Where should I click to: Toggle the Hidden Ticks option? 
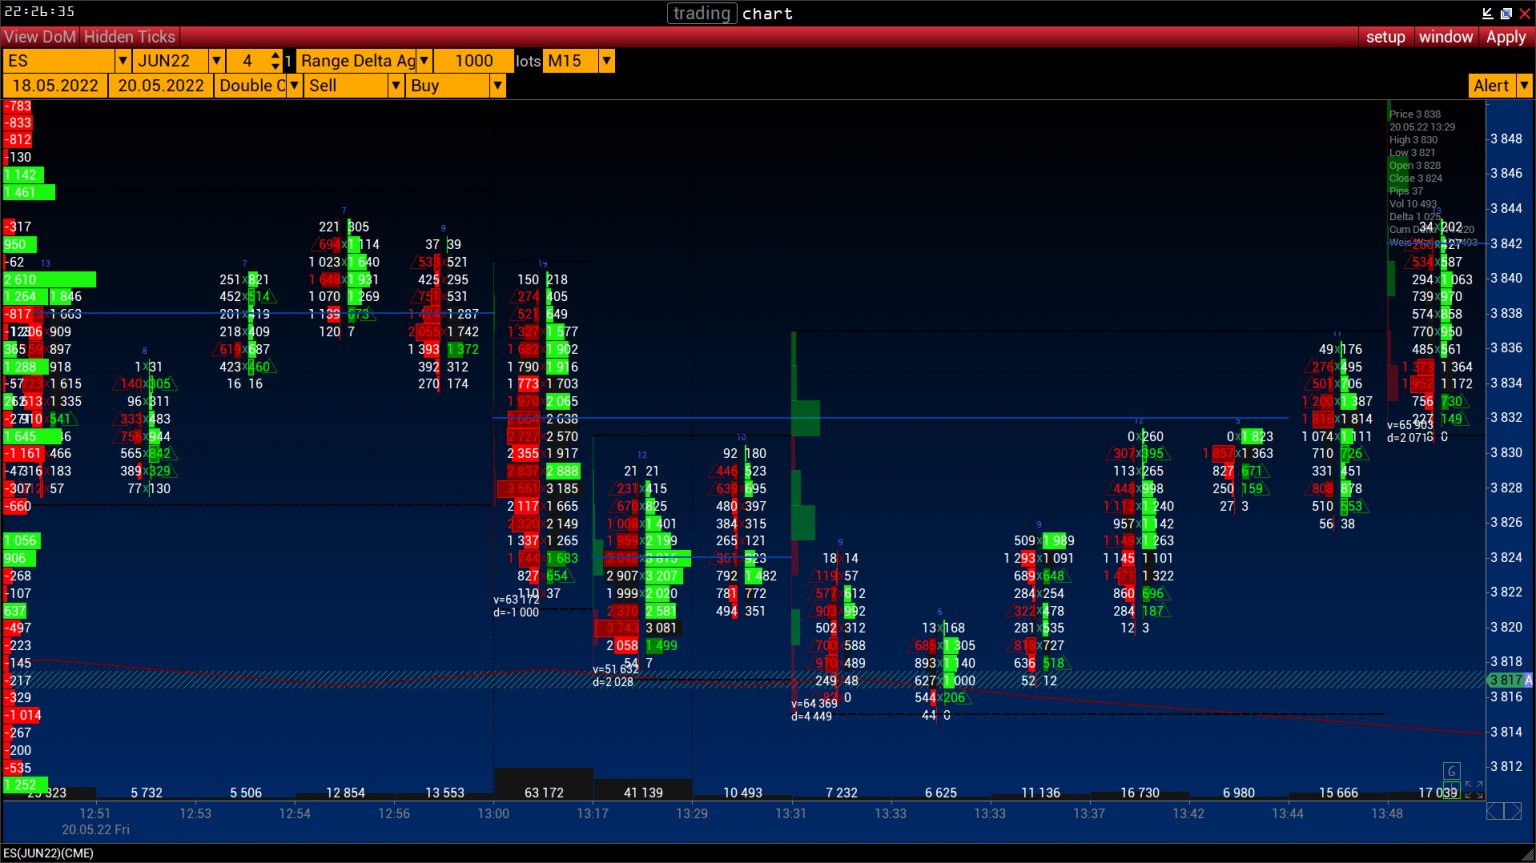point(129,37)
